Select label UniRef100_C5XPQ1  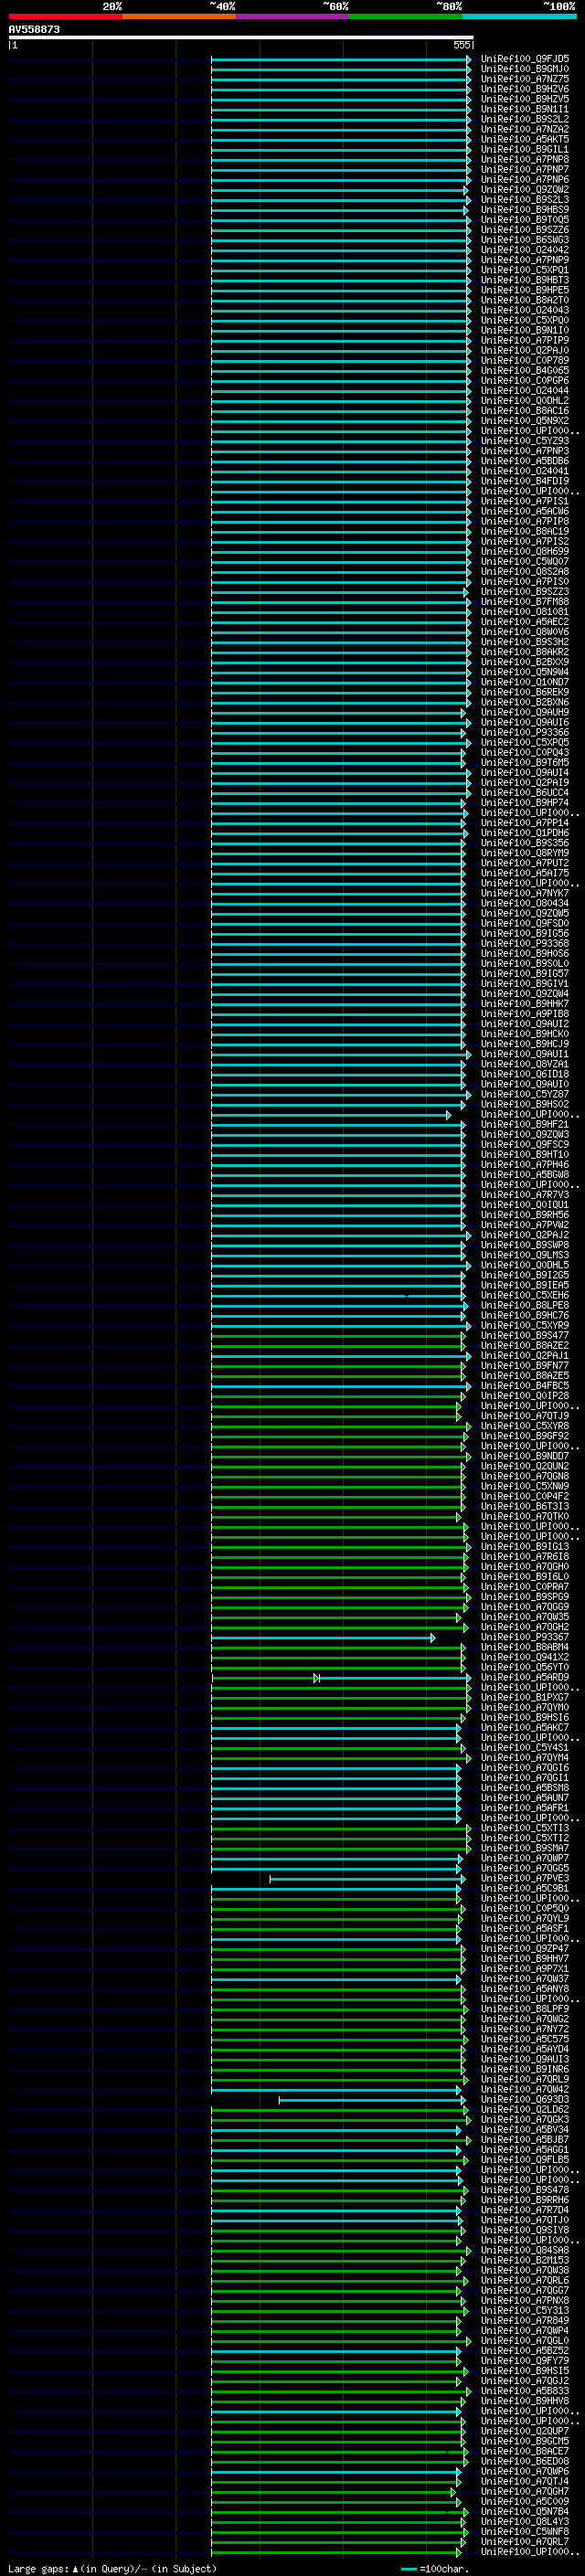point(525,270)
